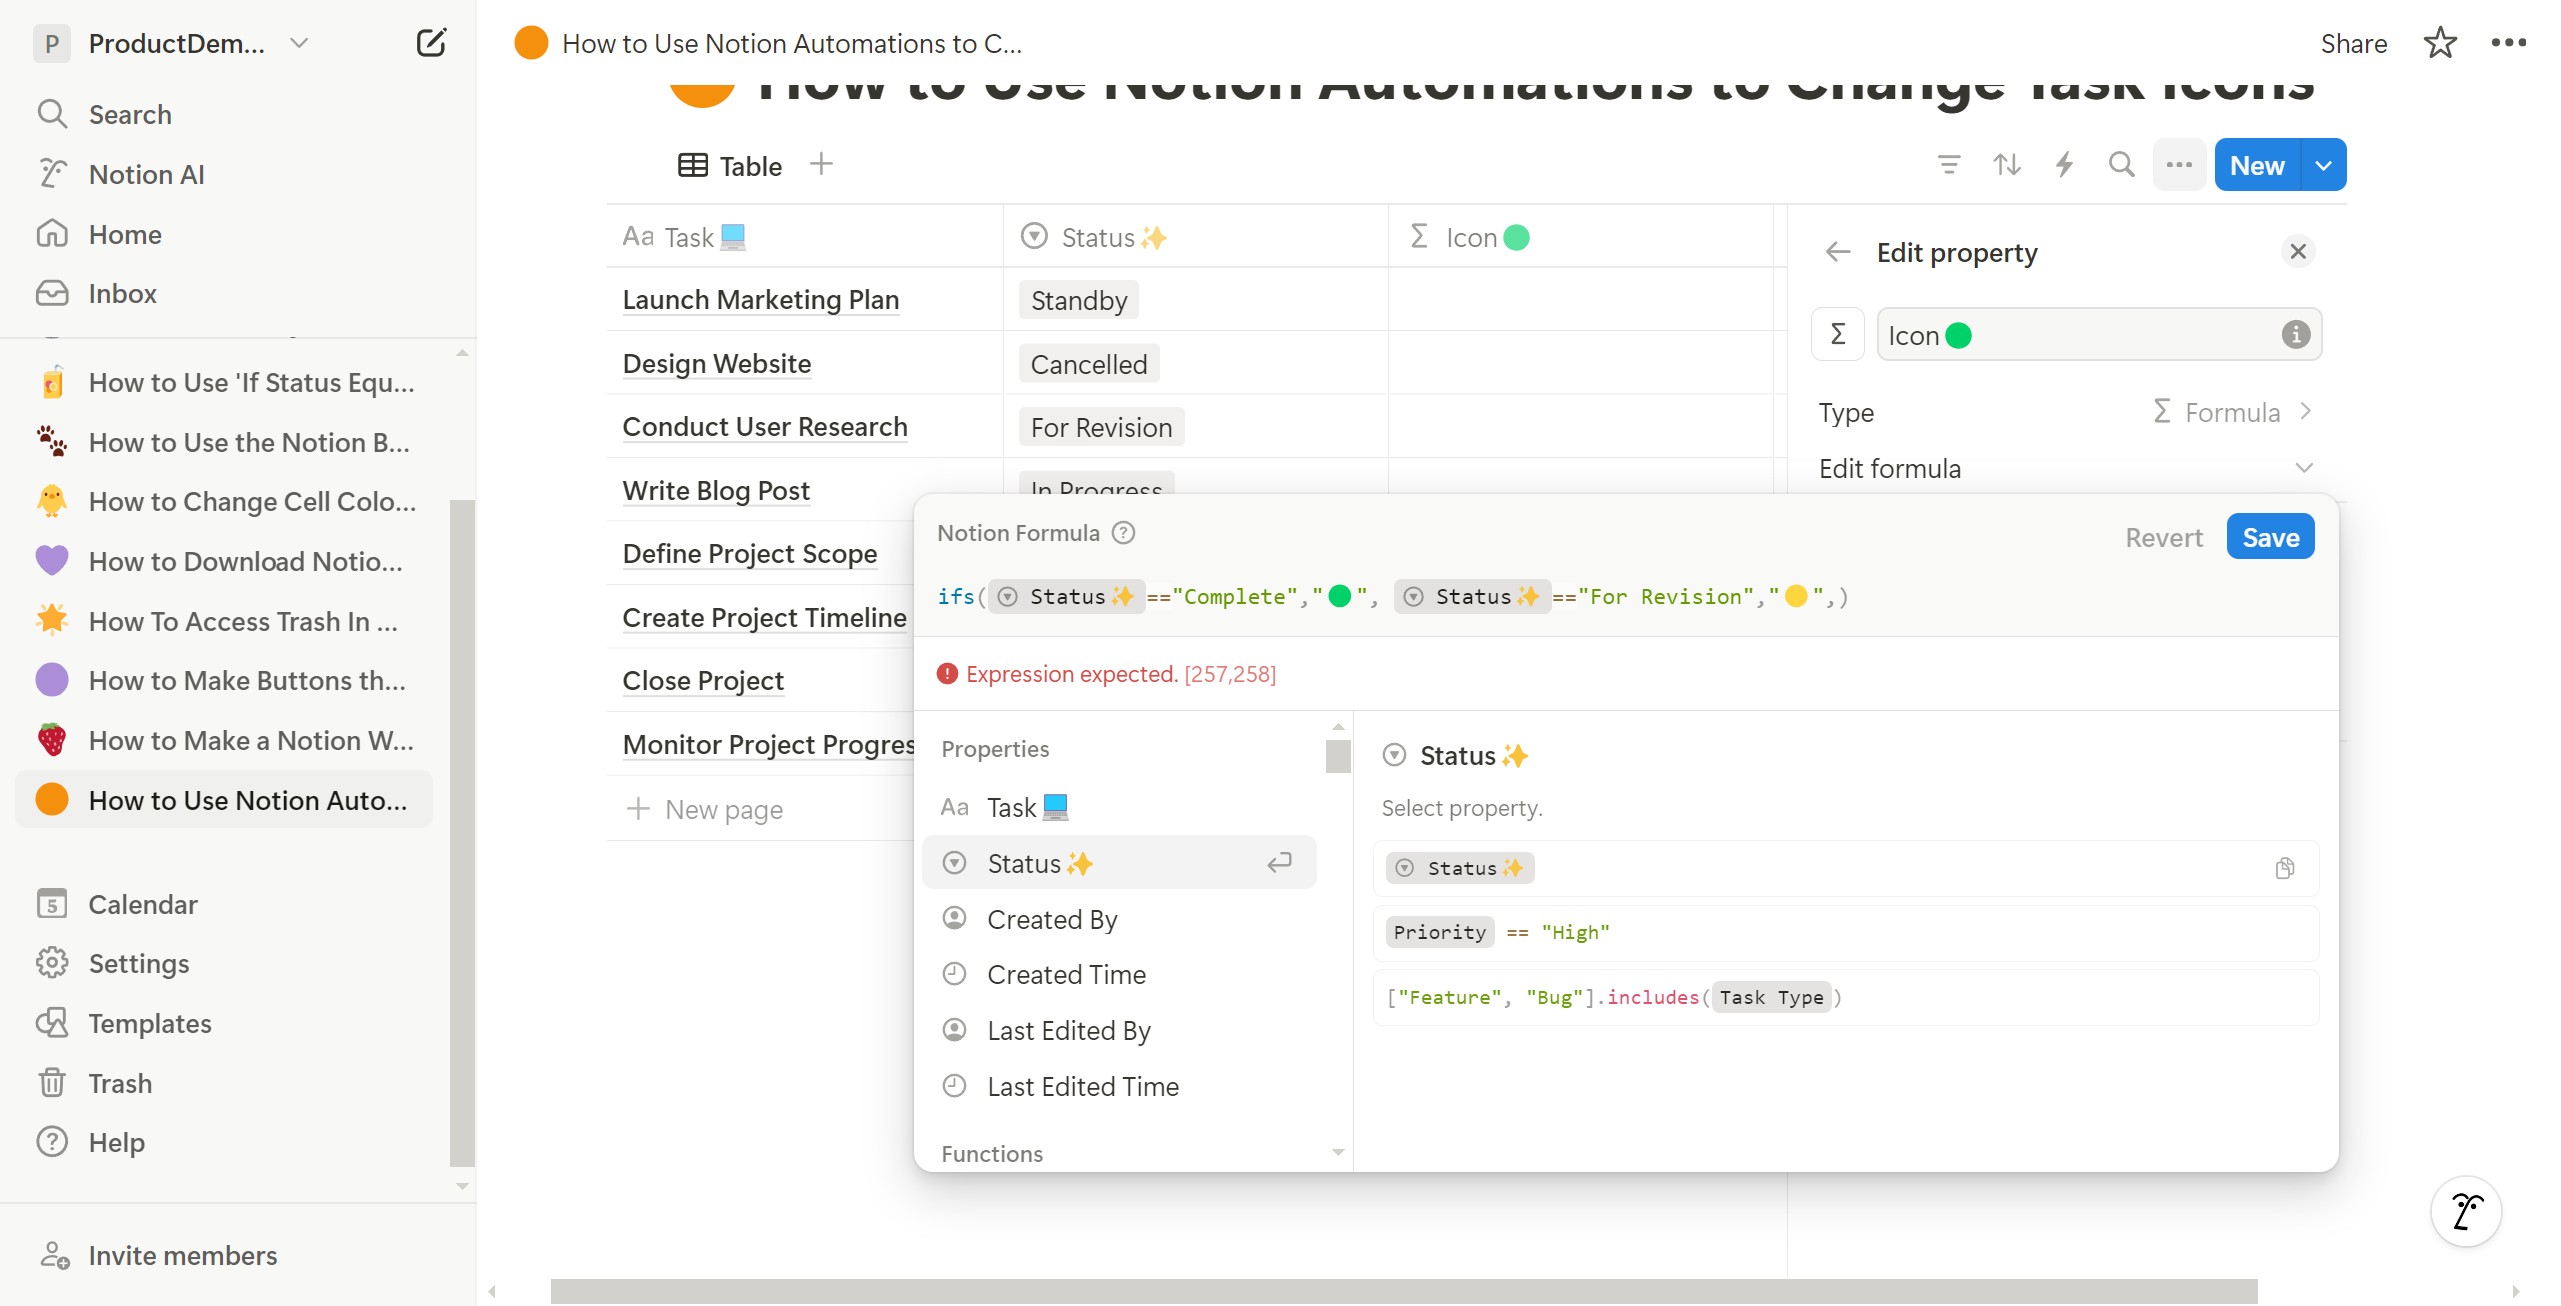Image resolution: width=2561 pixels, height=1306 pixels.
Task: Select Last Edited By property
Action: 1120,1030
